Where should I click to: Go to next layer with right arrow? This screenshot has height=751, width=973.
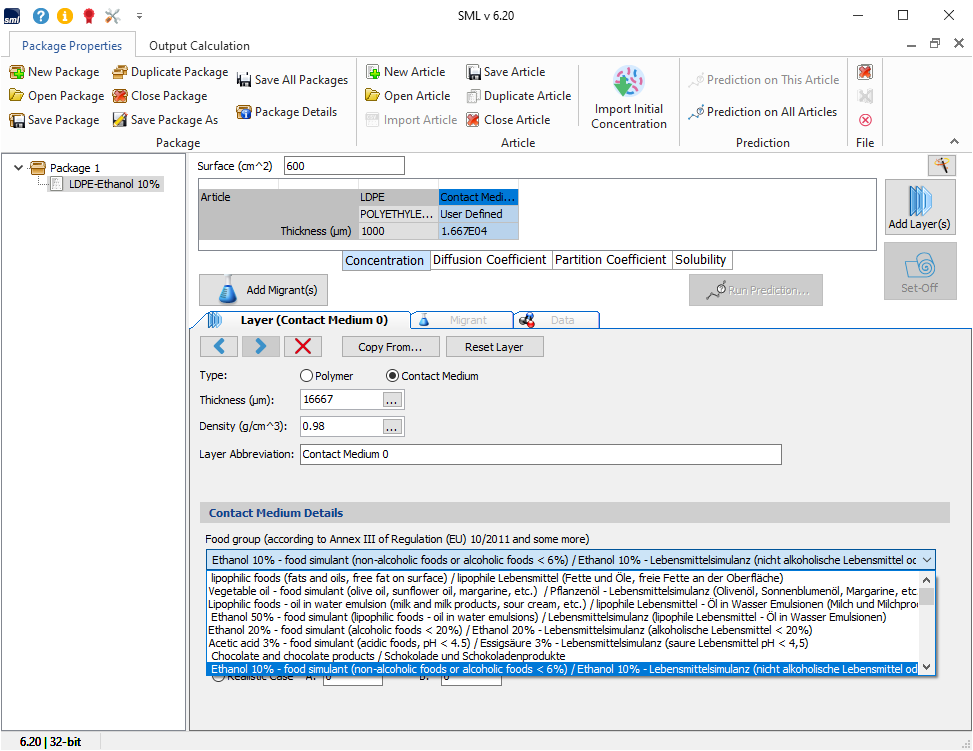[x=261, y=346]
